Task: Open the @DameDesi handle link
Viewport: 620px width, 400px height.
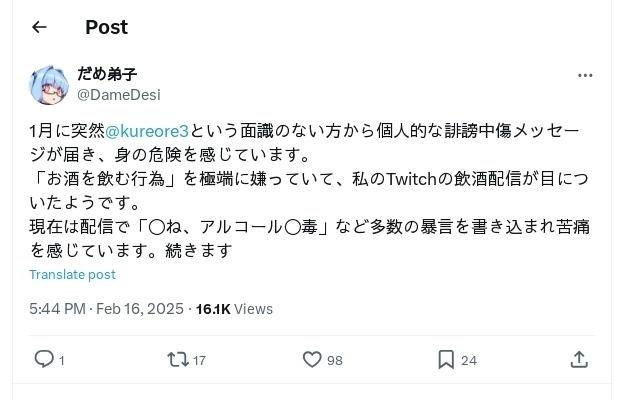Action: (x=118, y=95)
